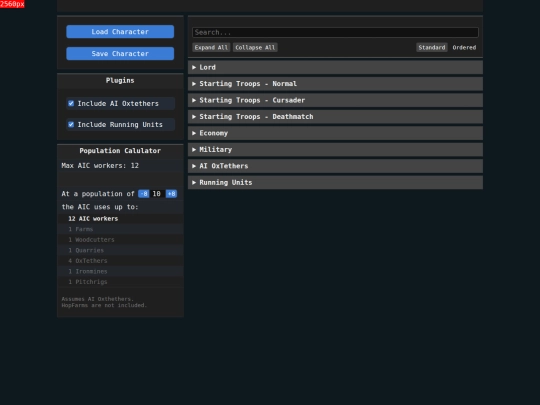Expand the Lord section
The image size is (540, 405).
point(335,68)
